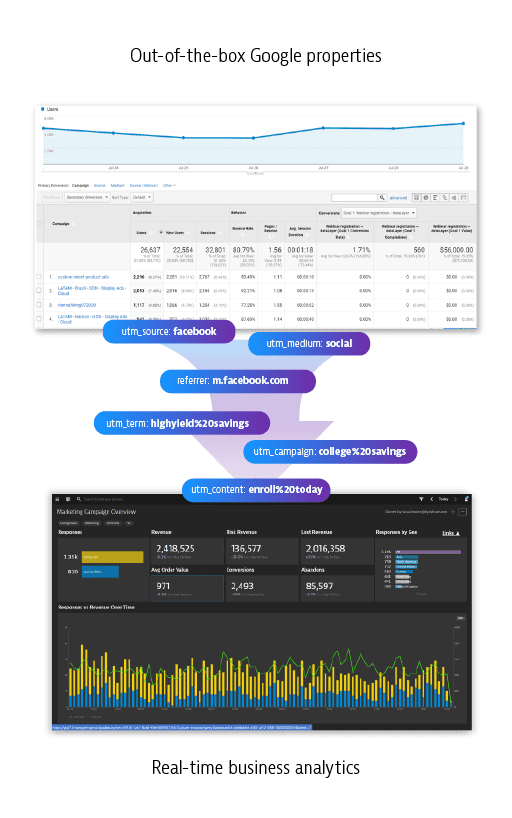Open chat icon beside Dynatrace menu
The image size is (512, 818).
tap(68, 499)
